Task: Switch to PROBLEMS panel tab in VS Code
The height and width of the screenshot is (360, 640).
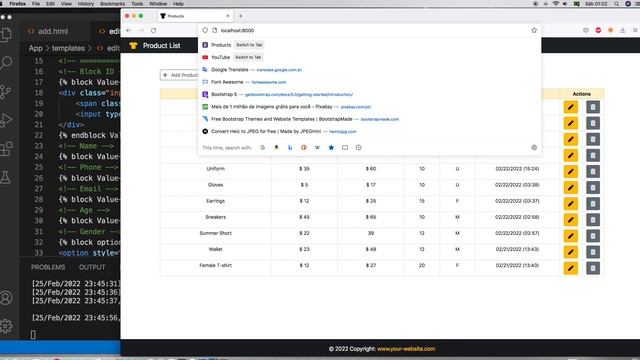Action: (x=48, y=267)
